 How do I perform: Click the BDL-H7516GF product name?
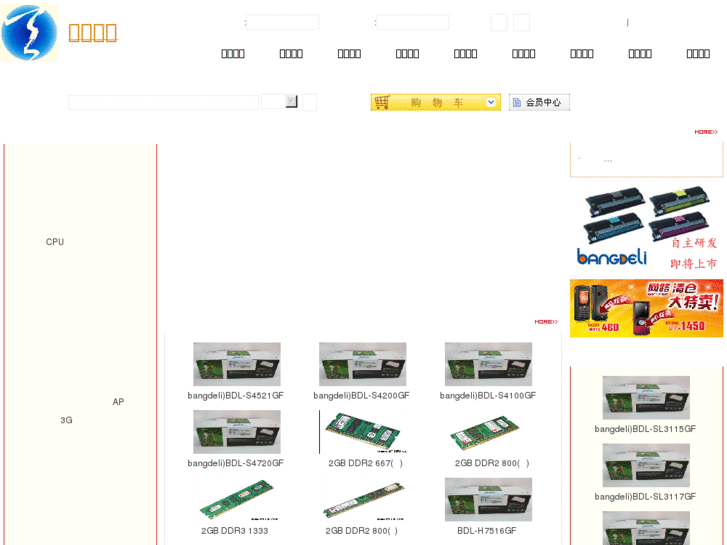click(487, 531)
